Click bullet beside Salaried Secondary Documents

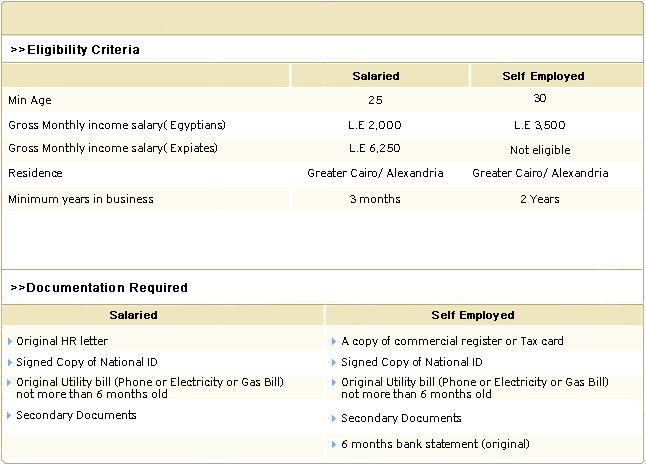(10, 415)
